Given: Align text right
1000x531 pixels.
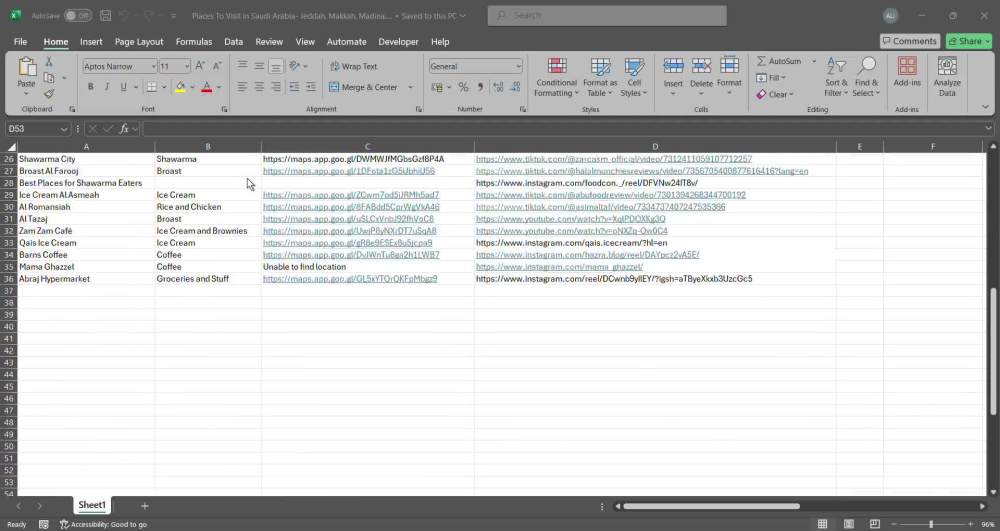Looking at the screenshot, I should click(x=276, y=87).
